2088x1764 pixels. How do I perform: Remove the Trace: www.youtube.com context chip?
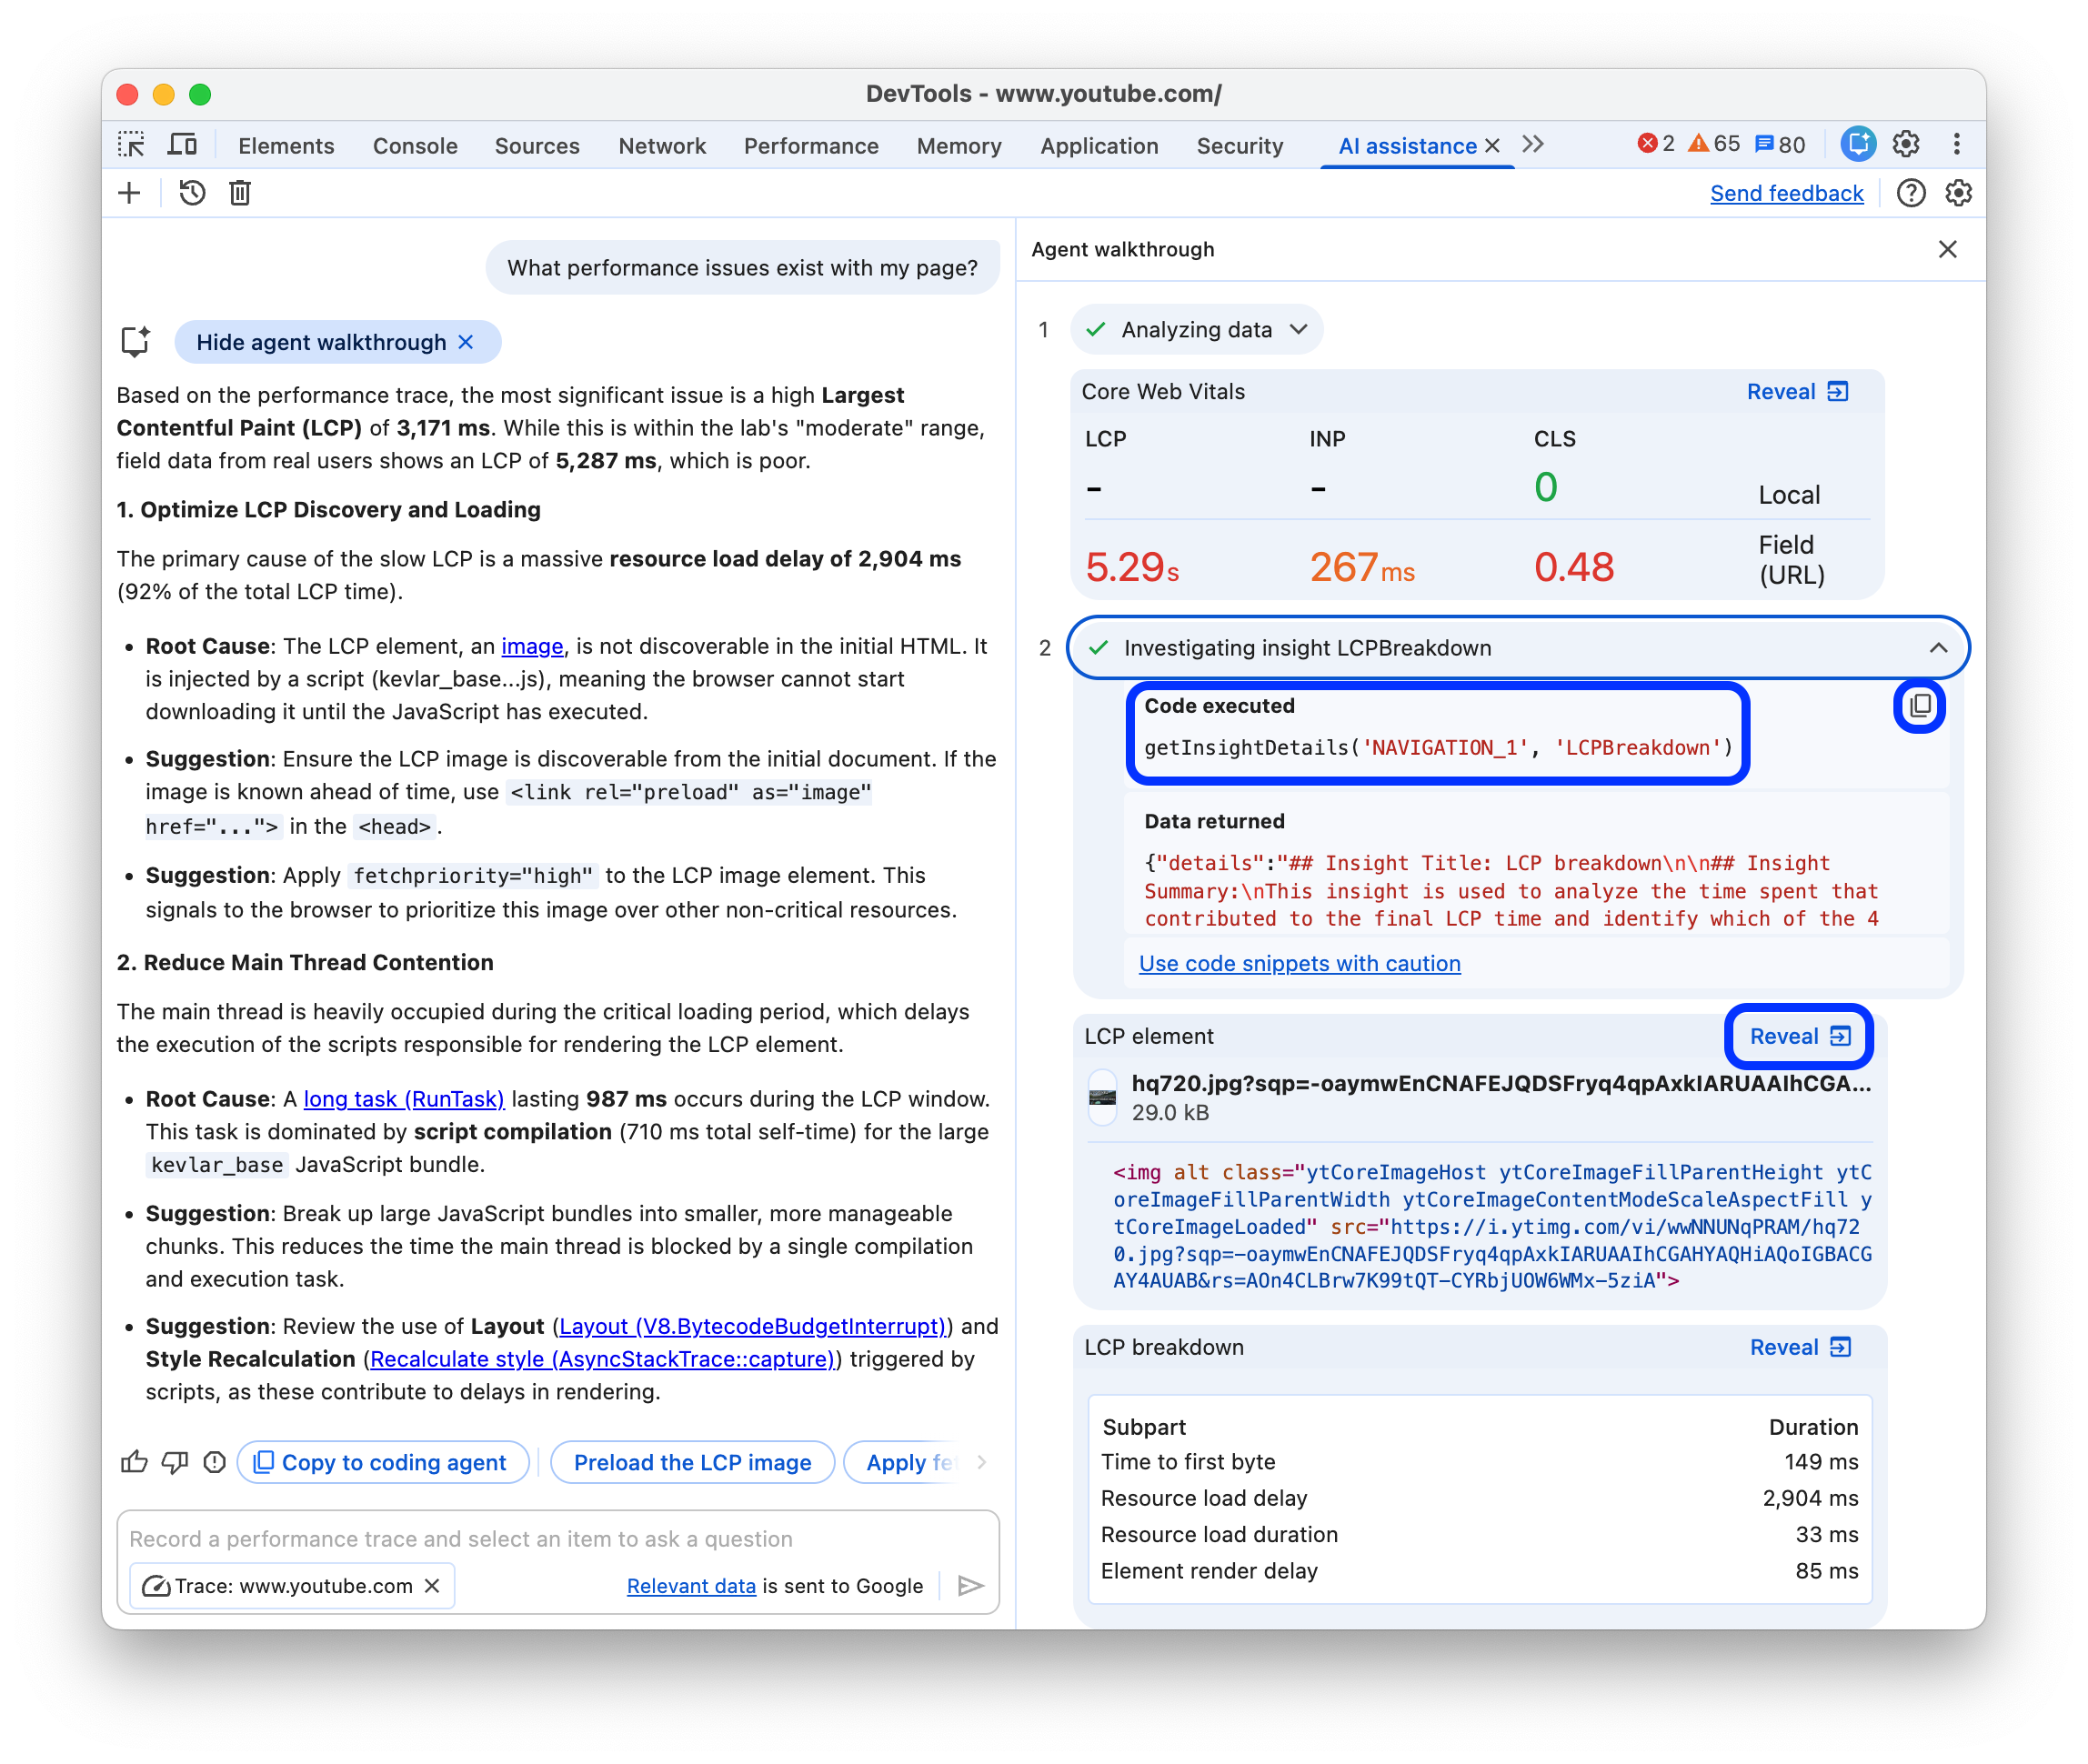pyautogui.click(x=432, y=1586)
